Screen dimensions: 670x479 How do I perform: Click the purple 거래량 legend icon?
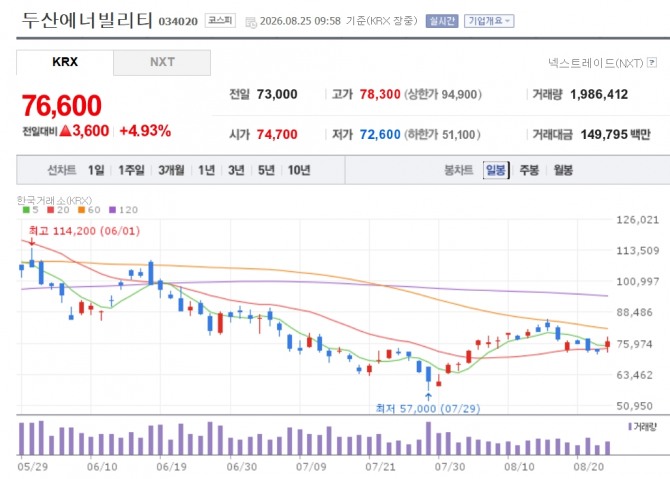point(630,426)
